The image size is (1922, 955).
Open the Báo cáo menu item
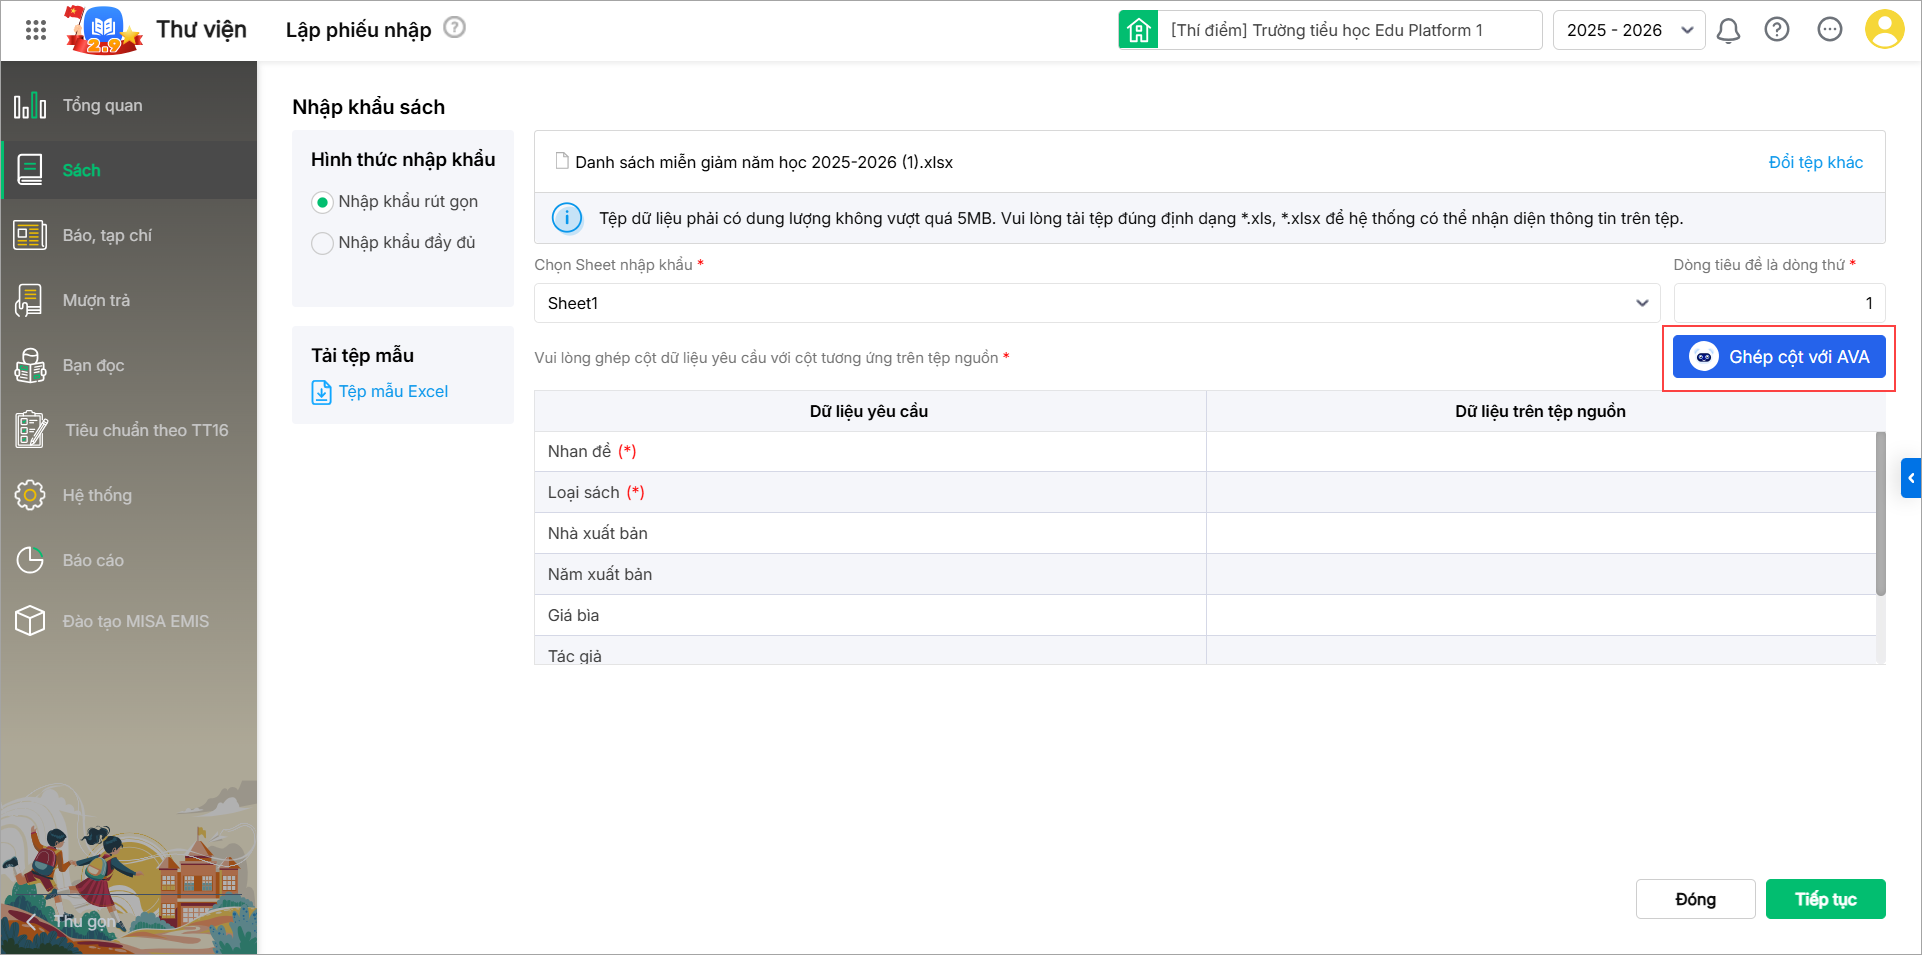(x=93, y=560)
